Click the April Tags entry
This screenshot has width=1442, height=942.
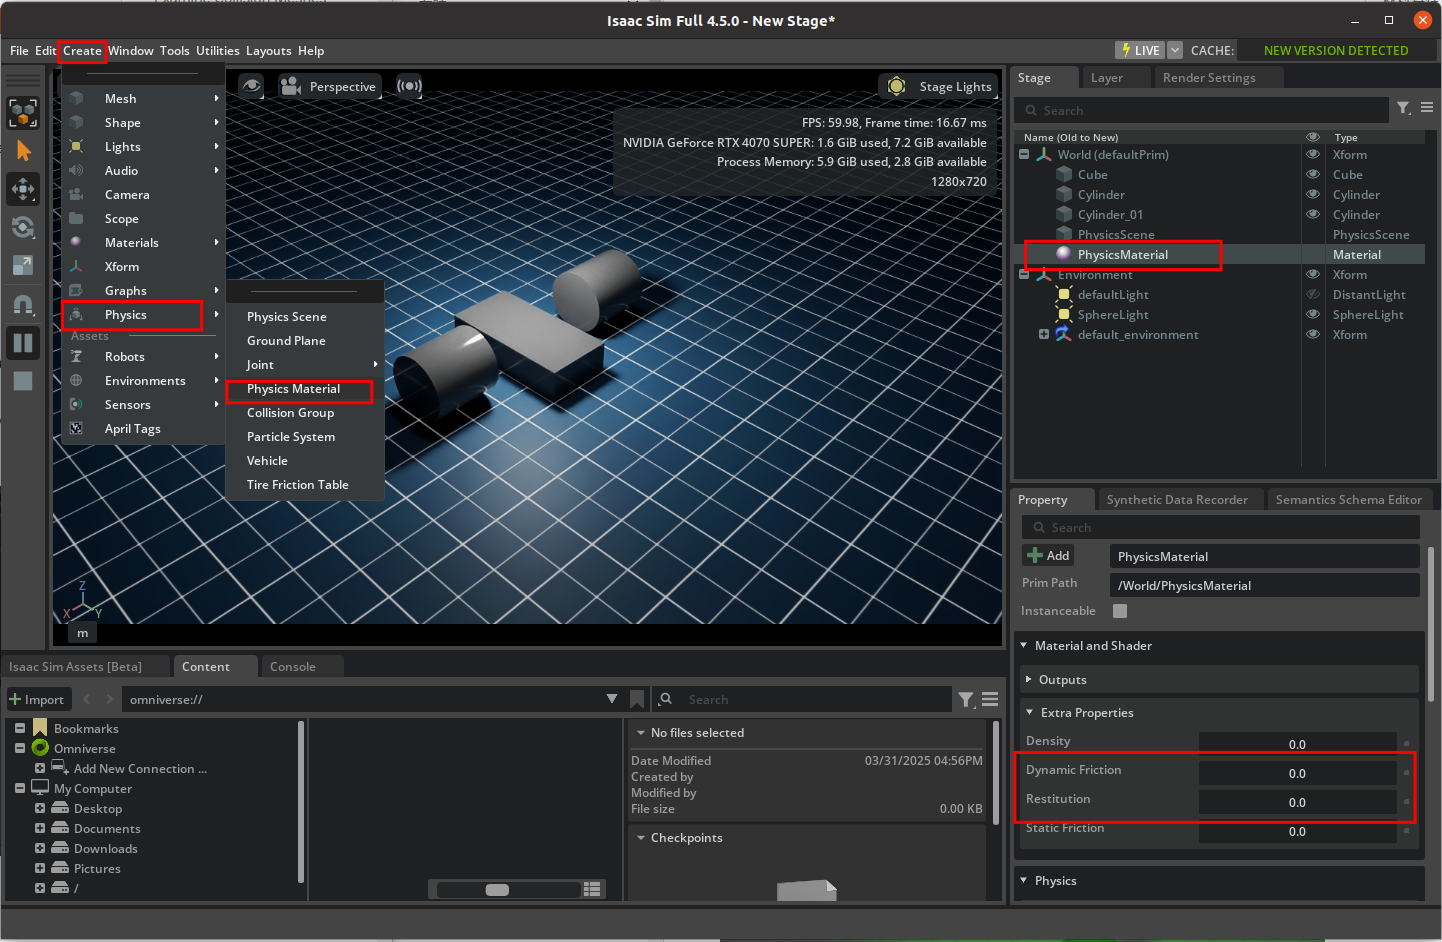(133, 429)
